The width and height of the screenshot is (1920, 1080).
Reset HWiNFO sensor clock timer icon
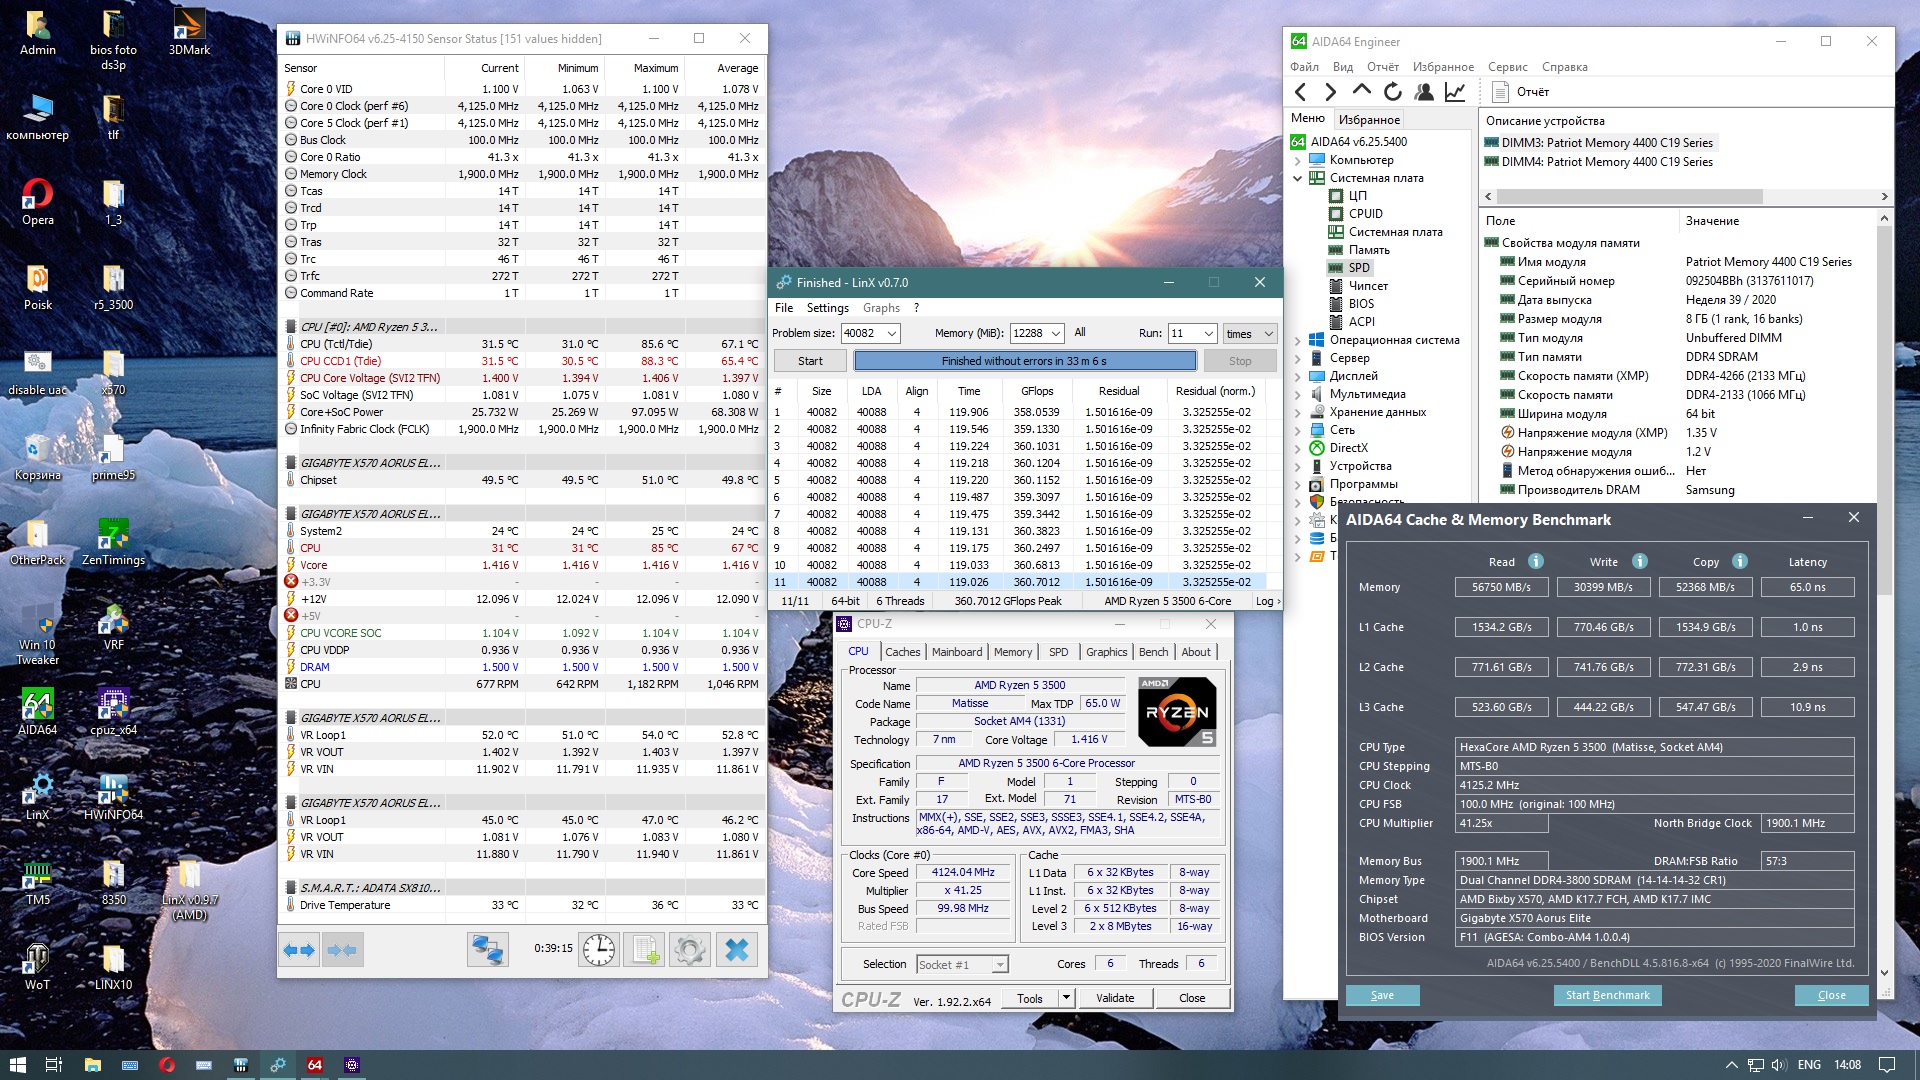click(599, 950)
